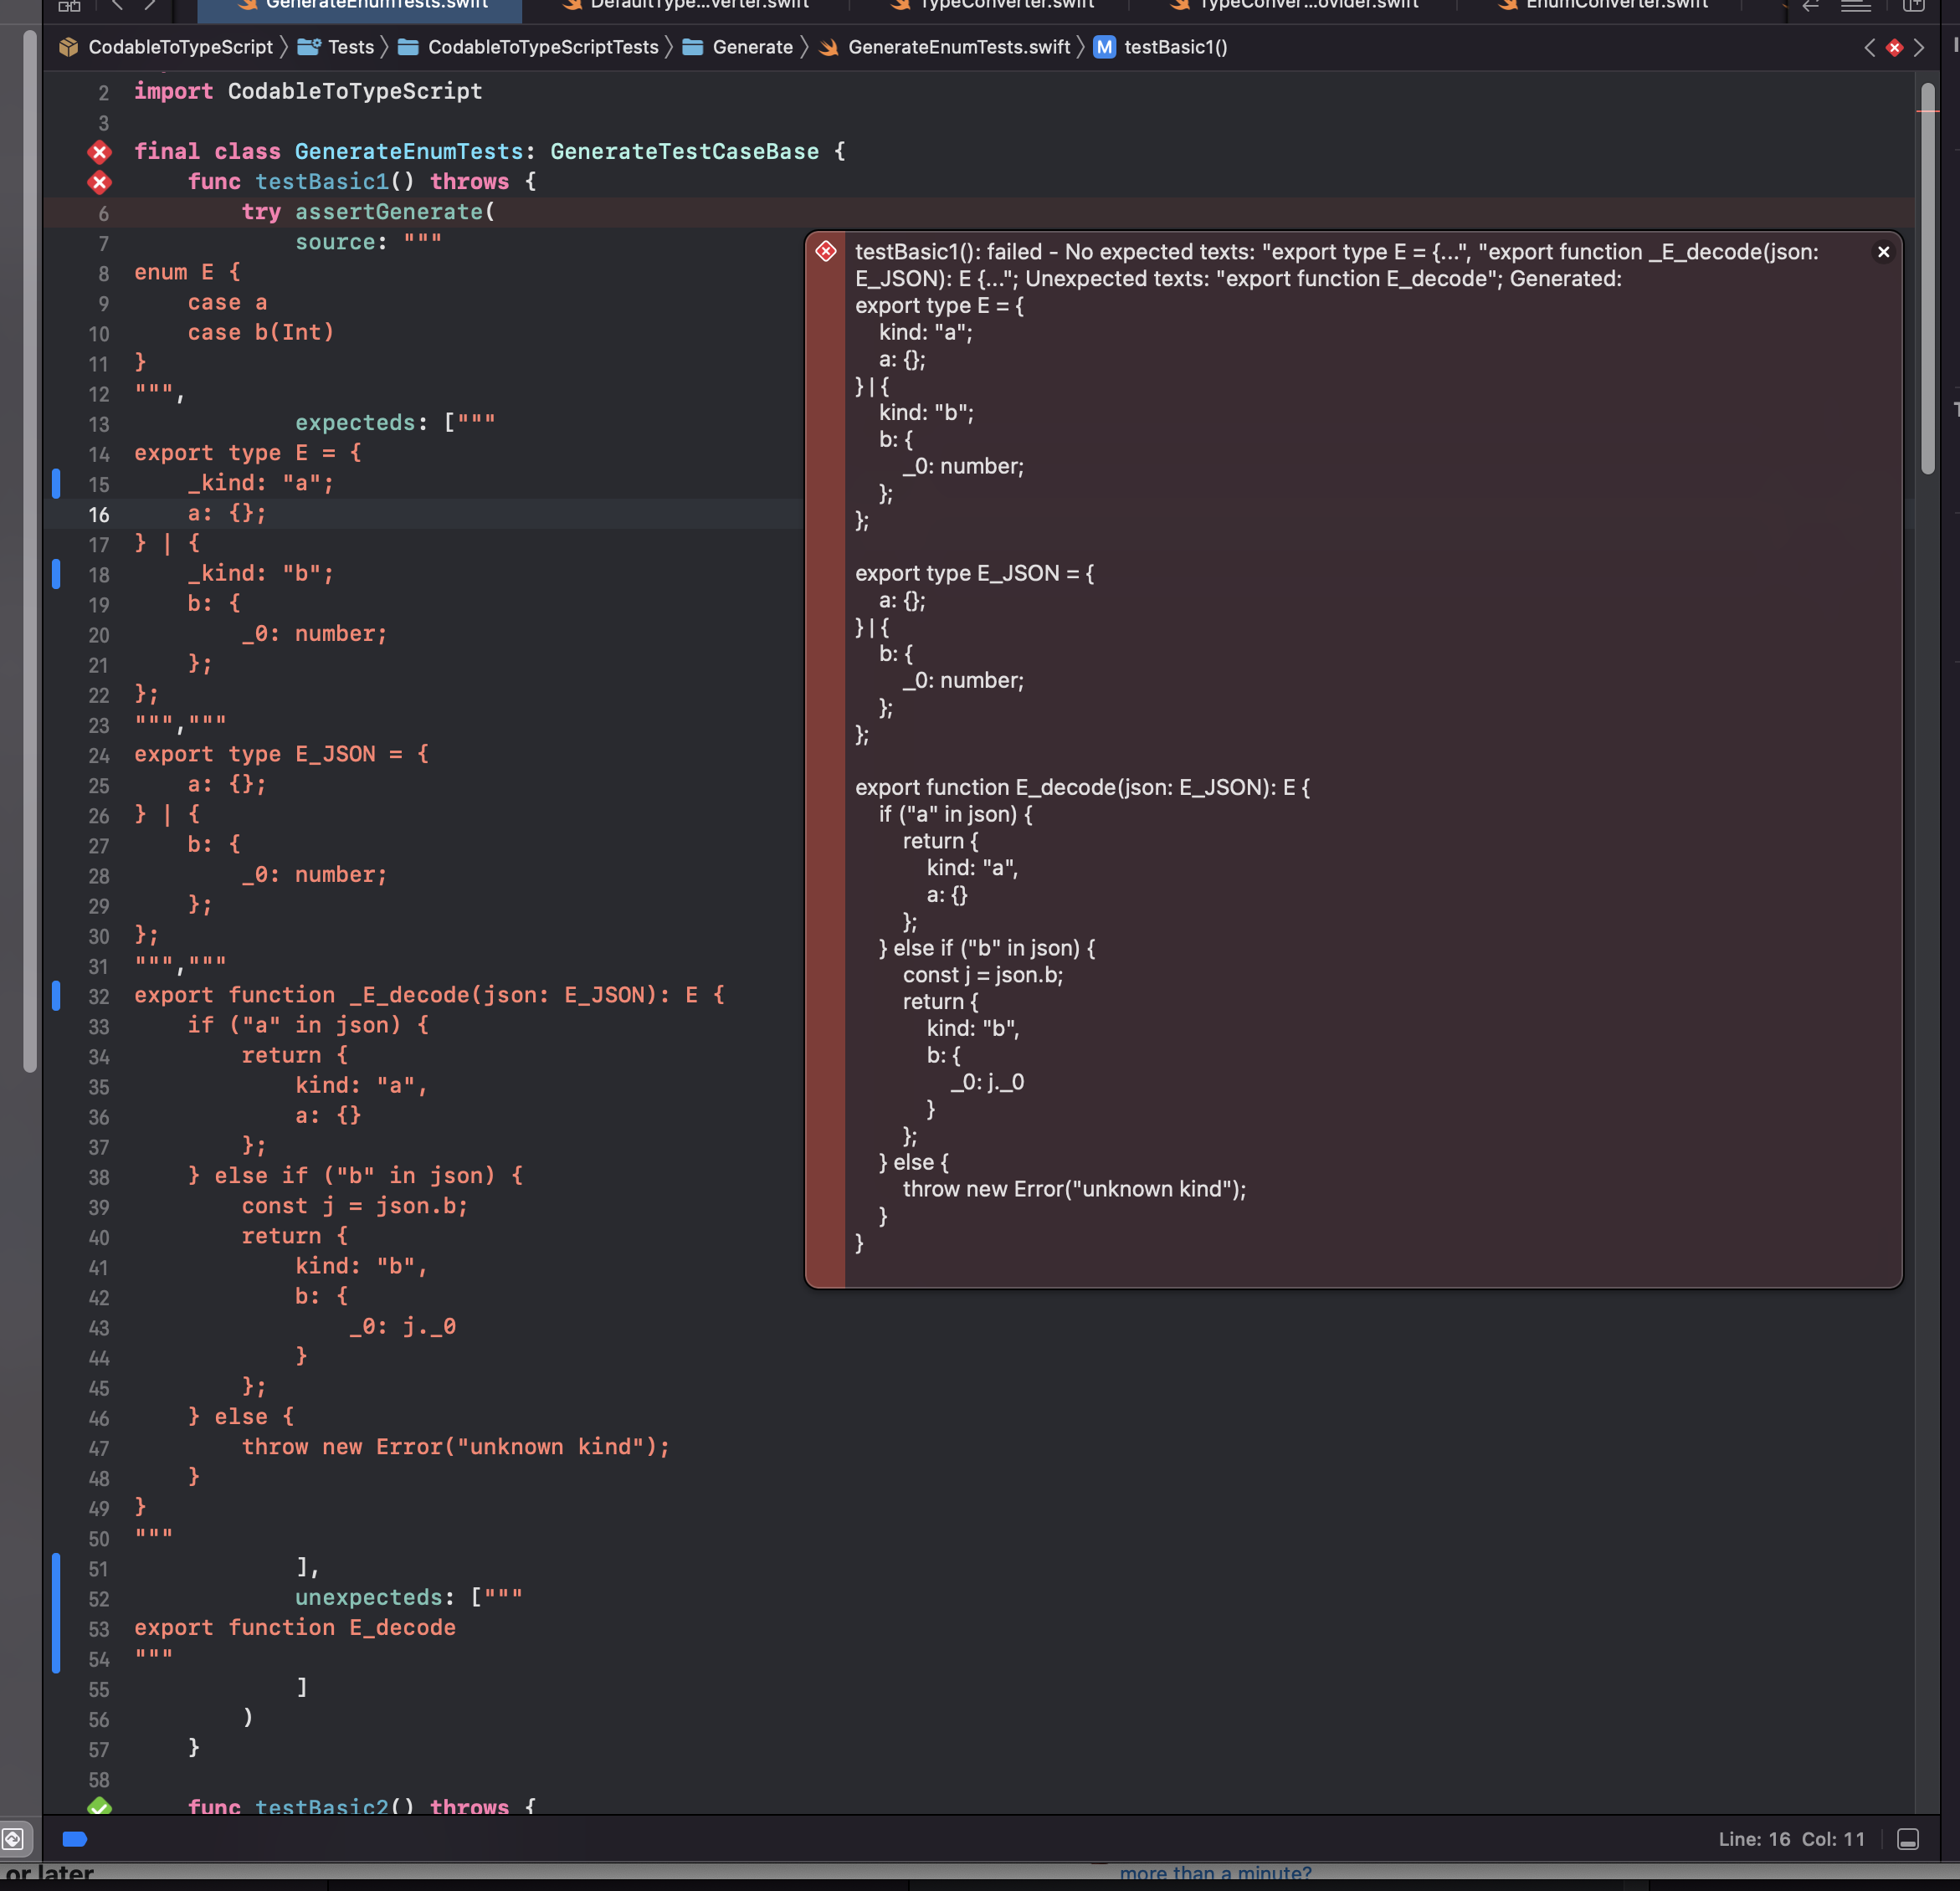The height and width of the screenshot is (1891, 1960).
Task: Jump to the previous issue arrow
Action: point(1869,47)
